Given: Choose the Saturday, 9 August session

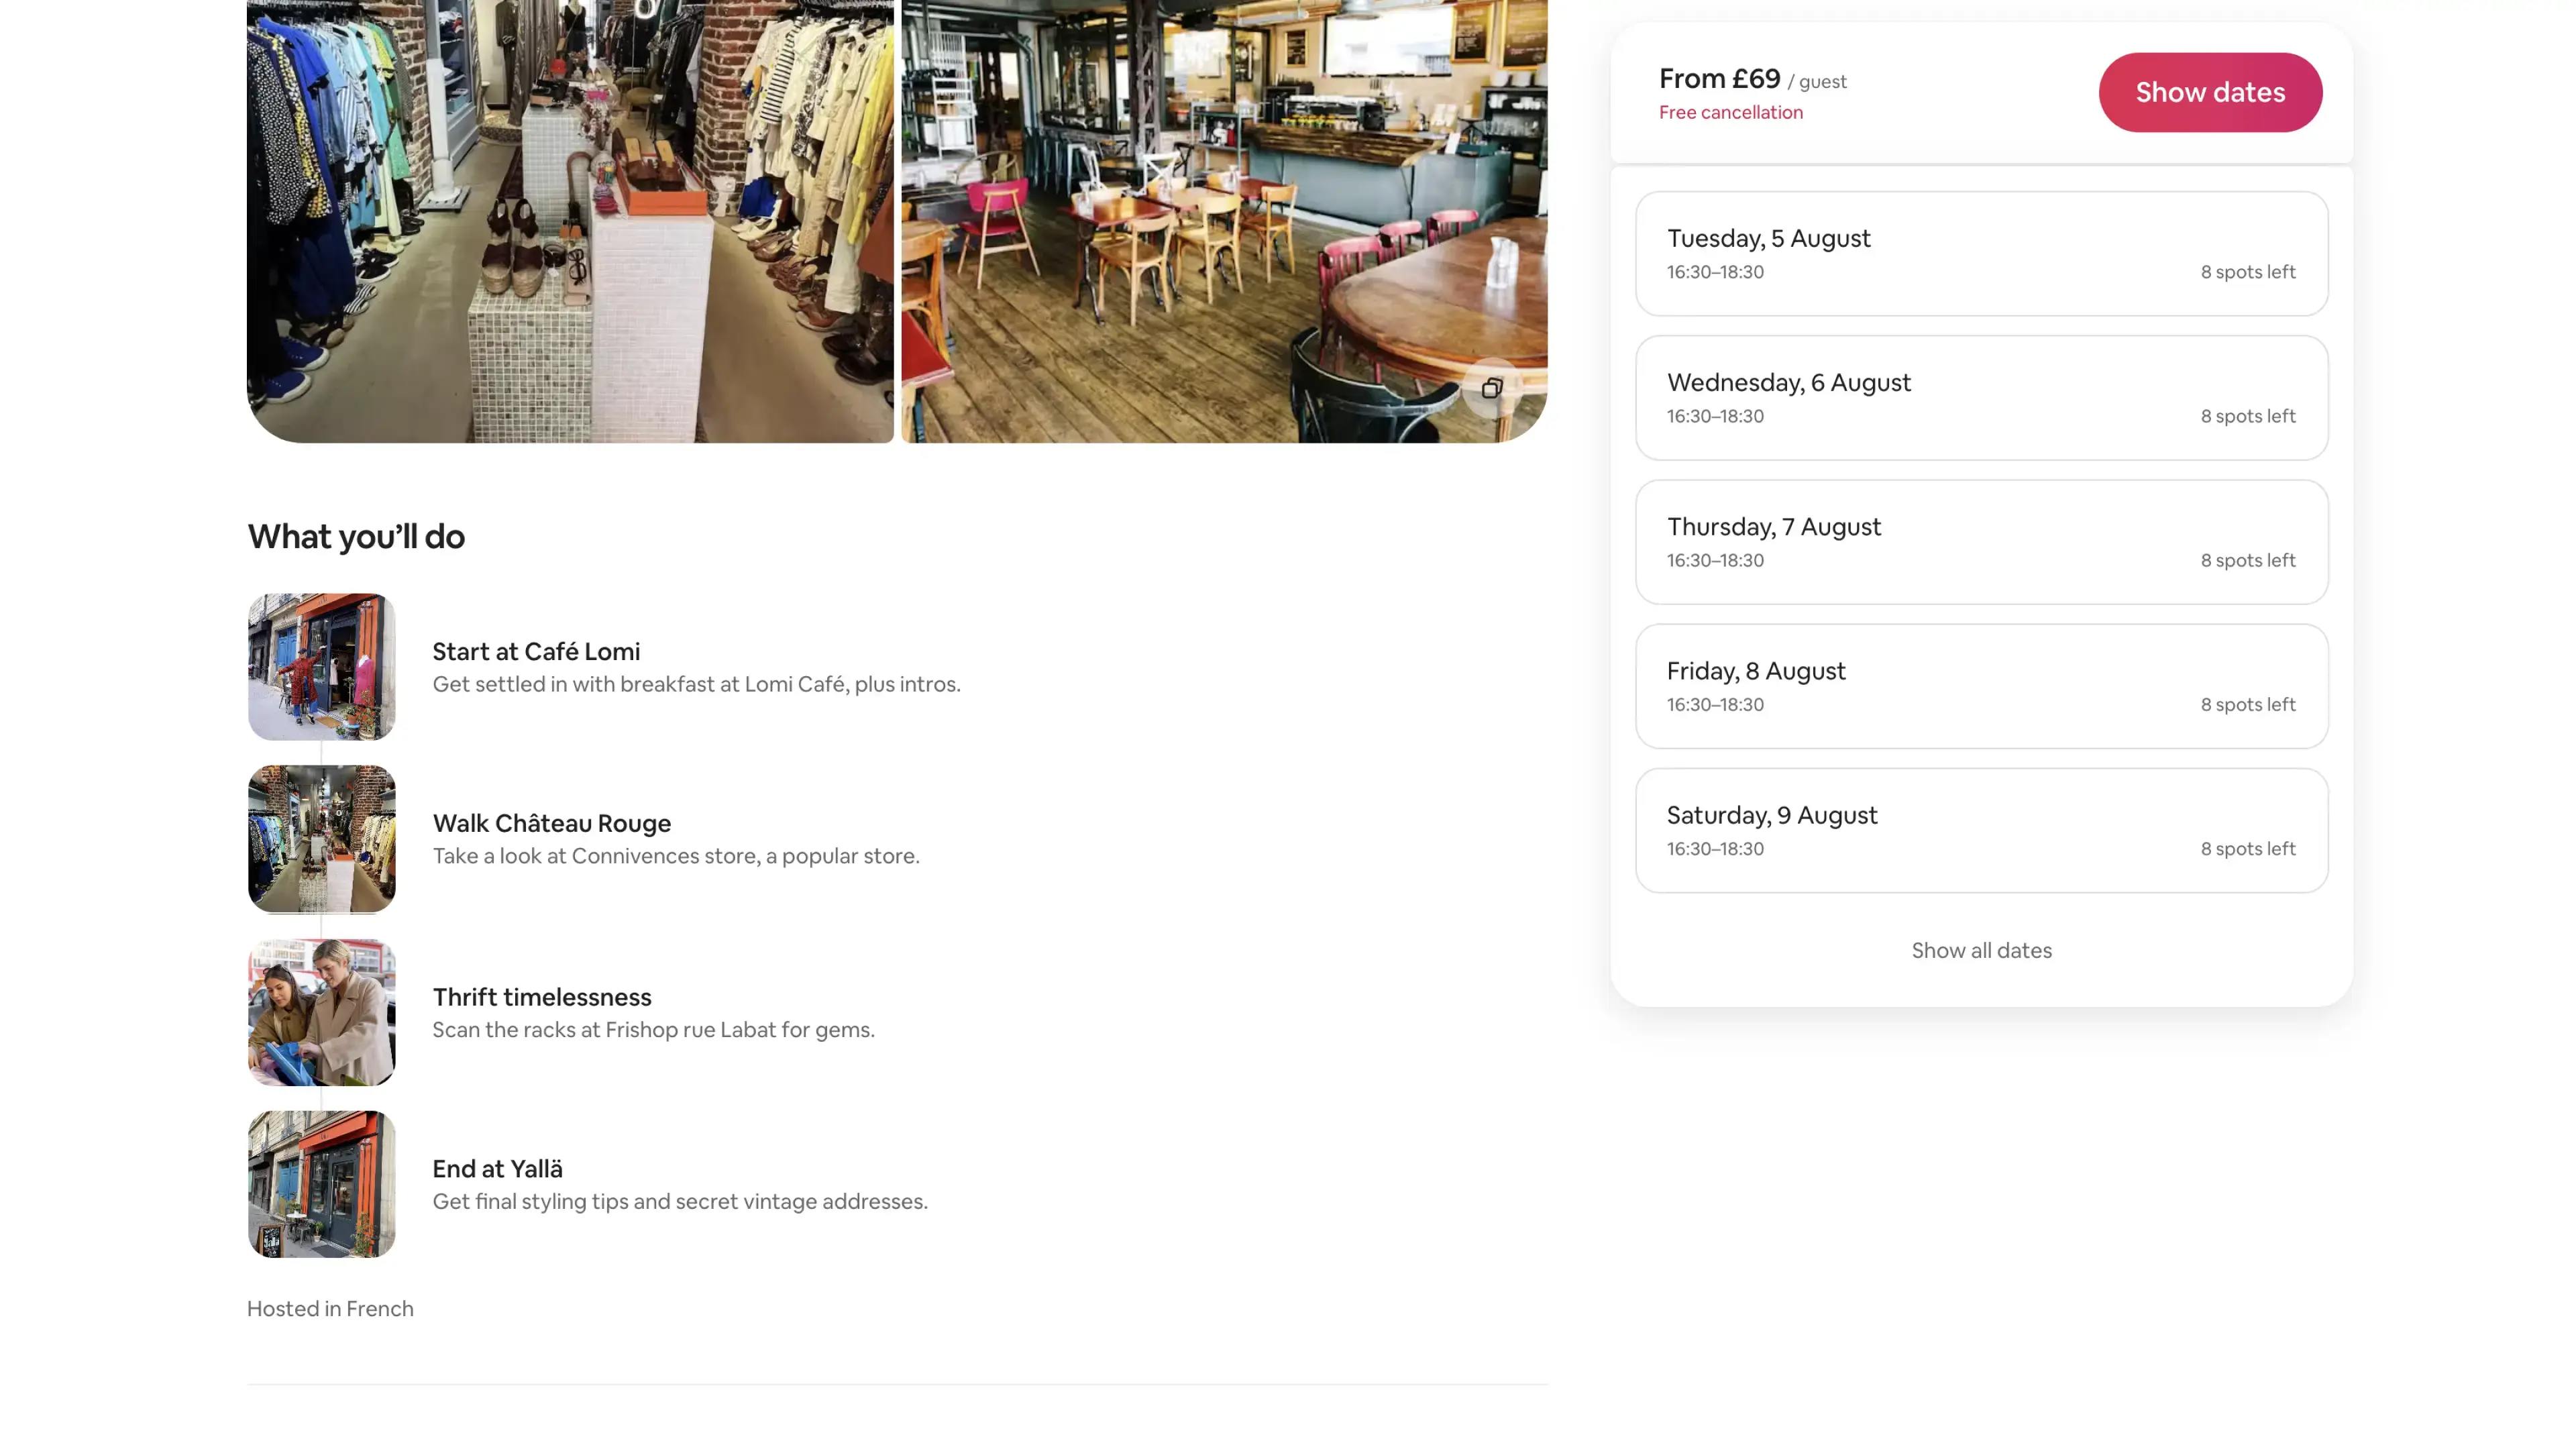Looking at the screenshot, I should coord(1980,830).
